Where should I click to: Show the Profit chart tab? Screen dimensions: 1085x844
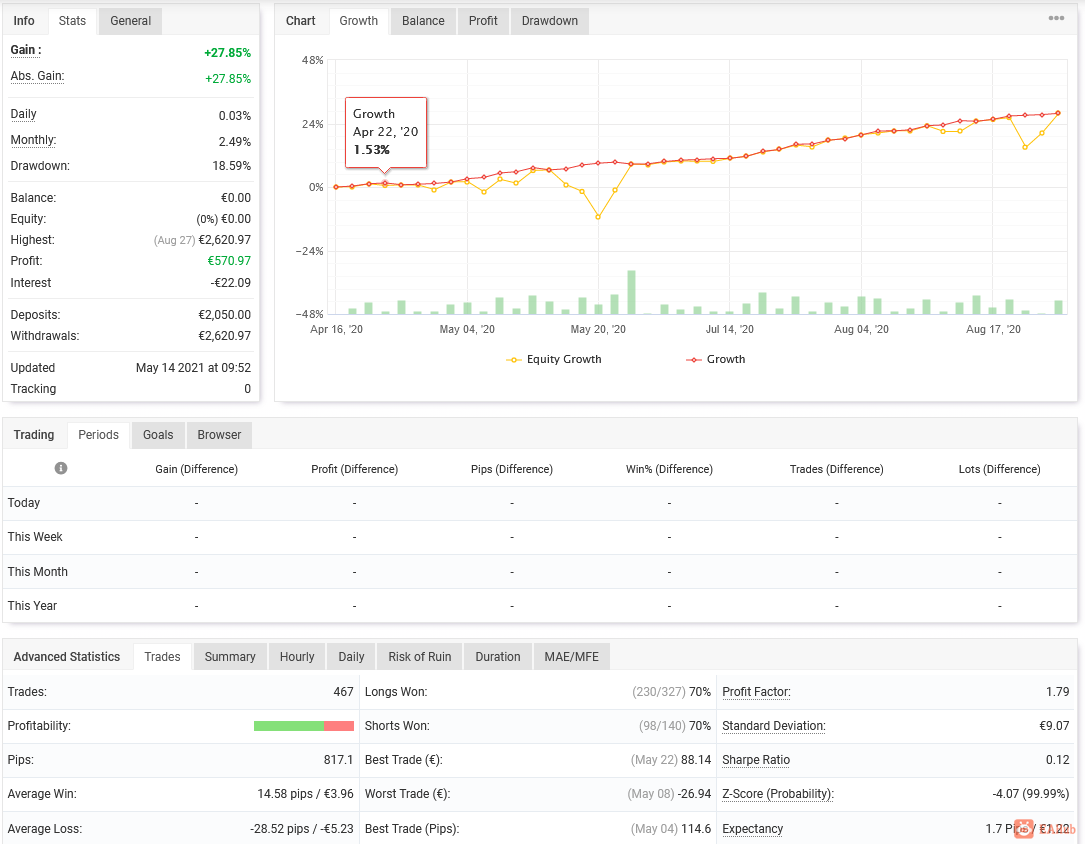pyautogui.click(x=483, y=21)
